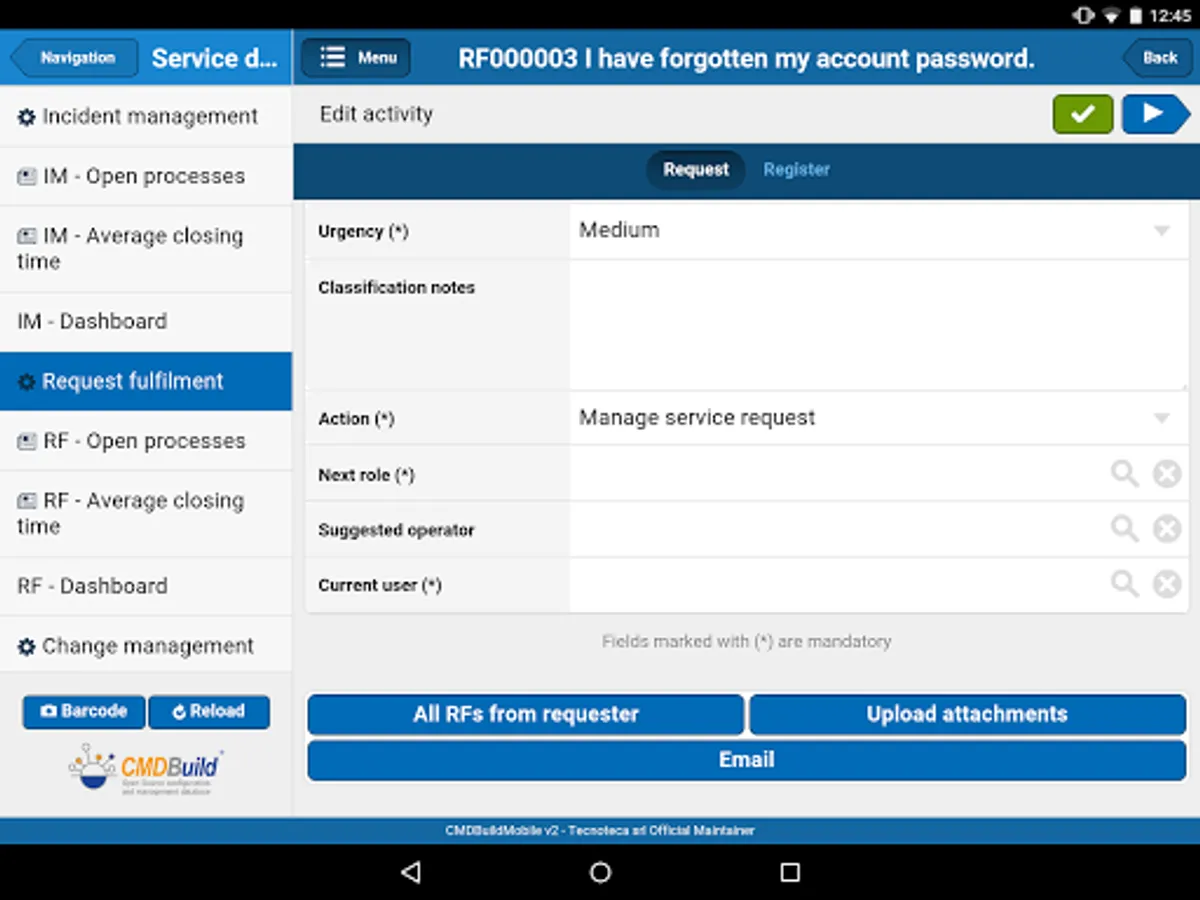Tap the Upload attachments button
Image resolution: width=1200 pixels, height=900 pixels.
[967, 714]
